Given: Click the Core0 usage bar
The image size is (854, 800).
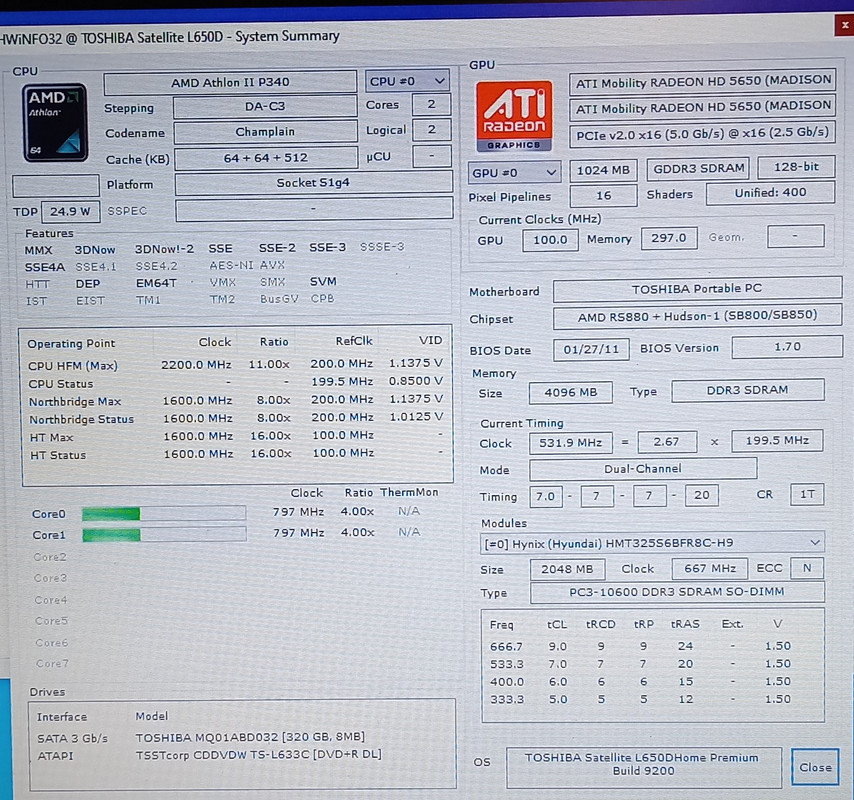Looking at the screenshot, I should (164, 513).
